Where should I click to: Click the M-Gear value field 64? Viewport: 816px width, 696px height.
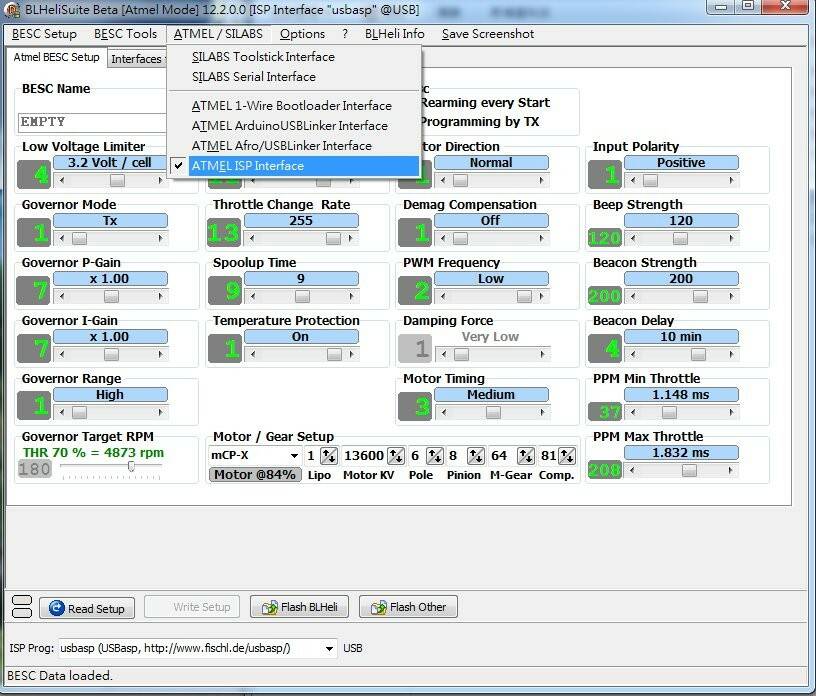click(501, 456)
